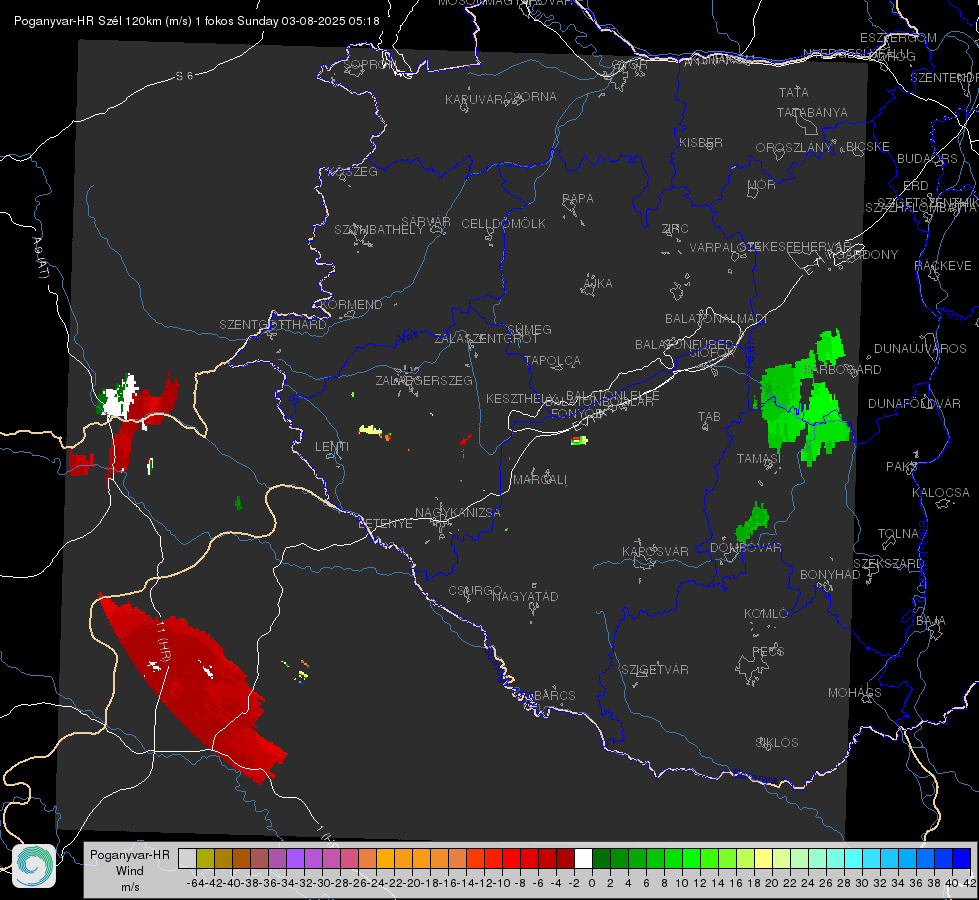The image size is (979, 900).
Task: Click the 'KAPUVÁR' city label
Action: (475, 100)
